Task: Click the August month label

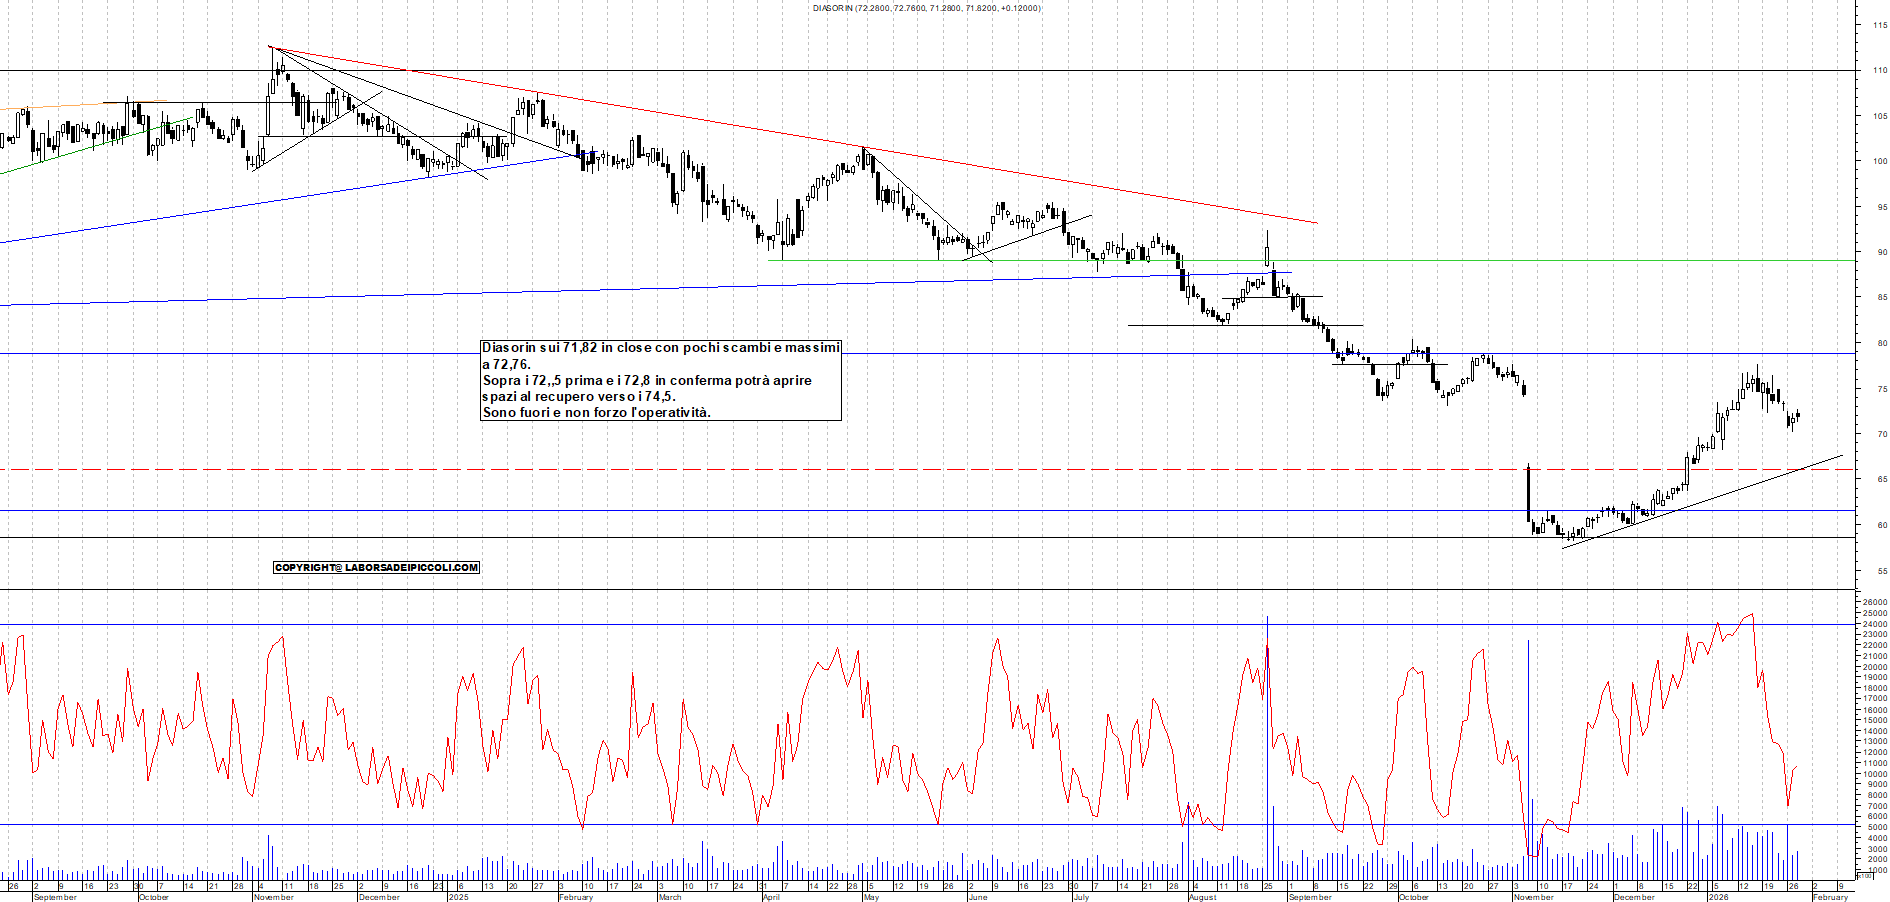Action: pyautogui.click(x=1202, y=897)
